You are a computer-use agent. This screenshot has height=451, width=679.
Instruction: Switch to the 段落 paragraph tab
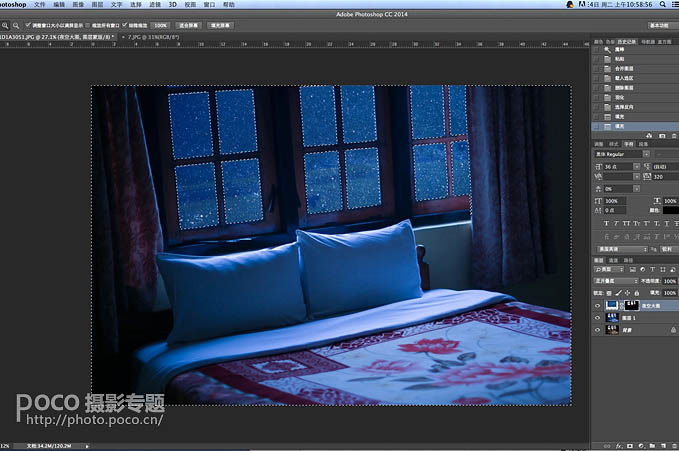[643, 144]
